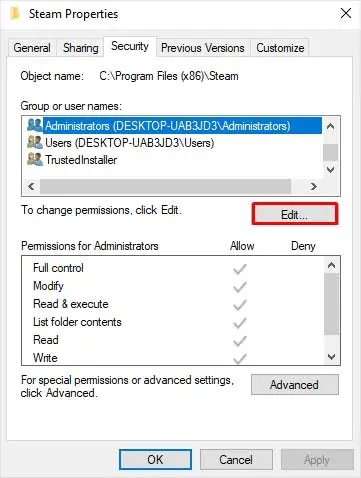Open the Previous Versions tab
The width and height of the screenshot is (361, 478).
coord(203,48)
